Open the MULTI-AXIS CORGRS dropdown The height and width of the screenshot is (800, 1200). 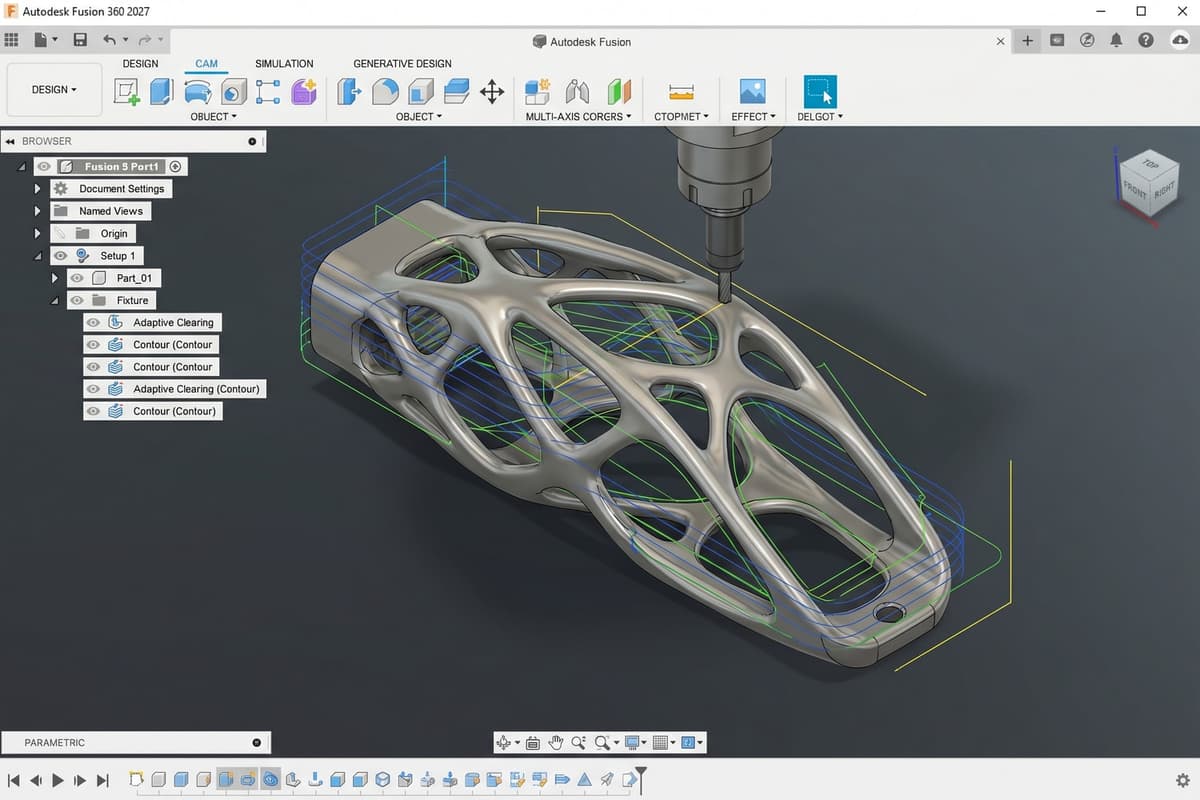click(579, 117)
